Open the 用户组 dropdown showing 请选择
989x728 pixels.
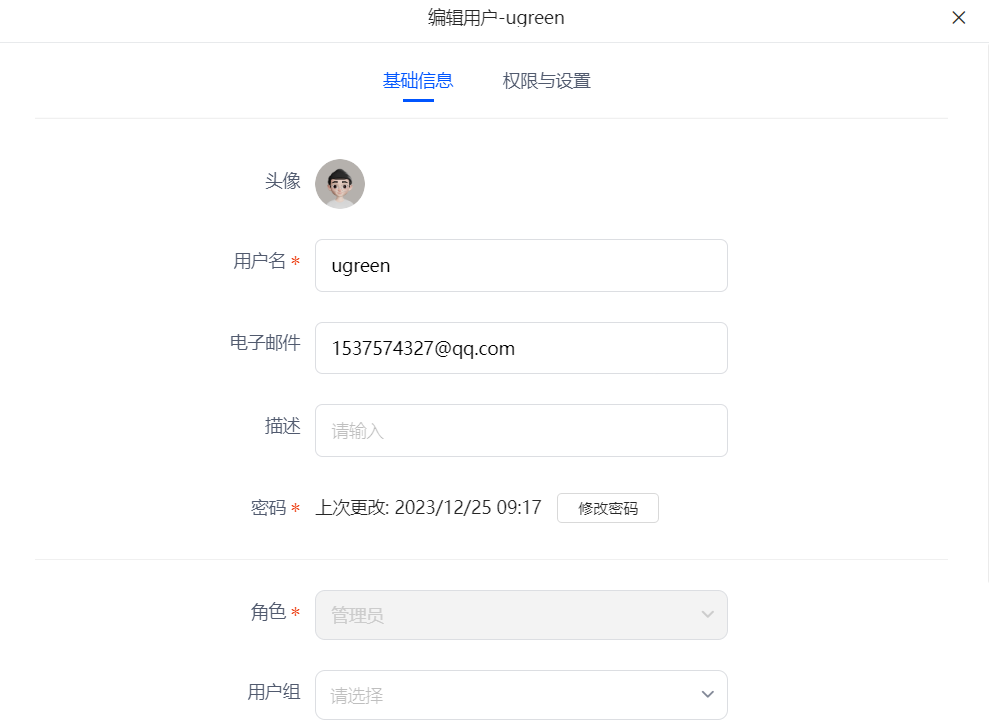click(521, 695)
